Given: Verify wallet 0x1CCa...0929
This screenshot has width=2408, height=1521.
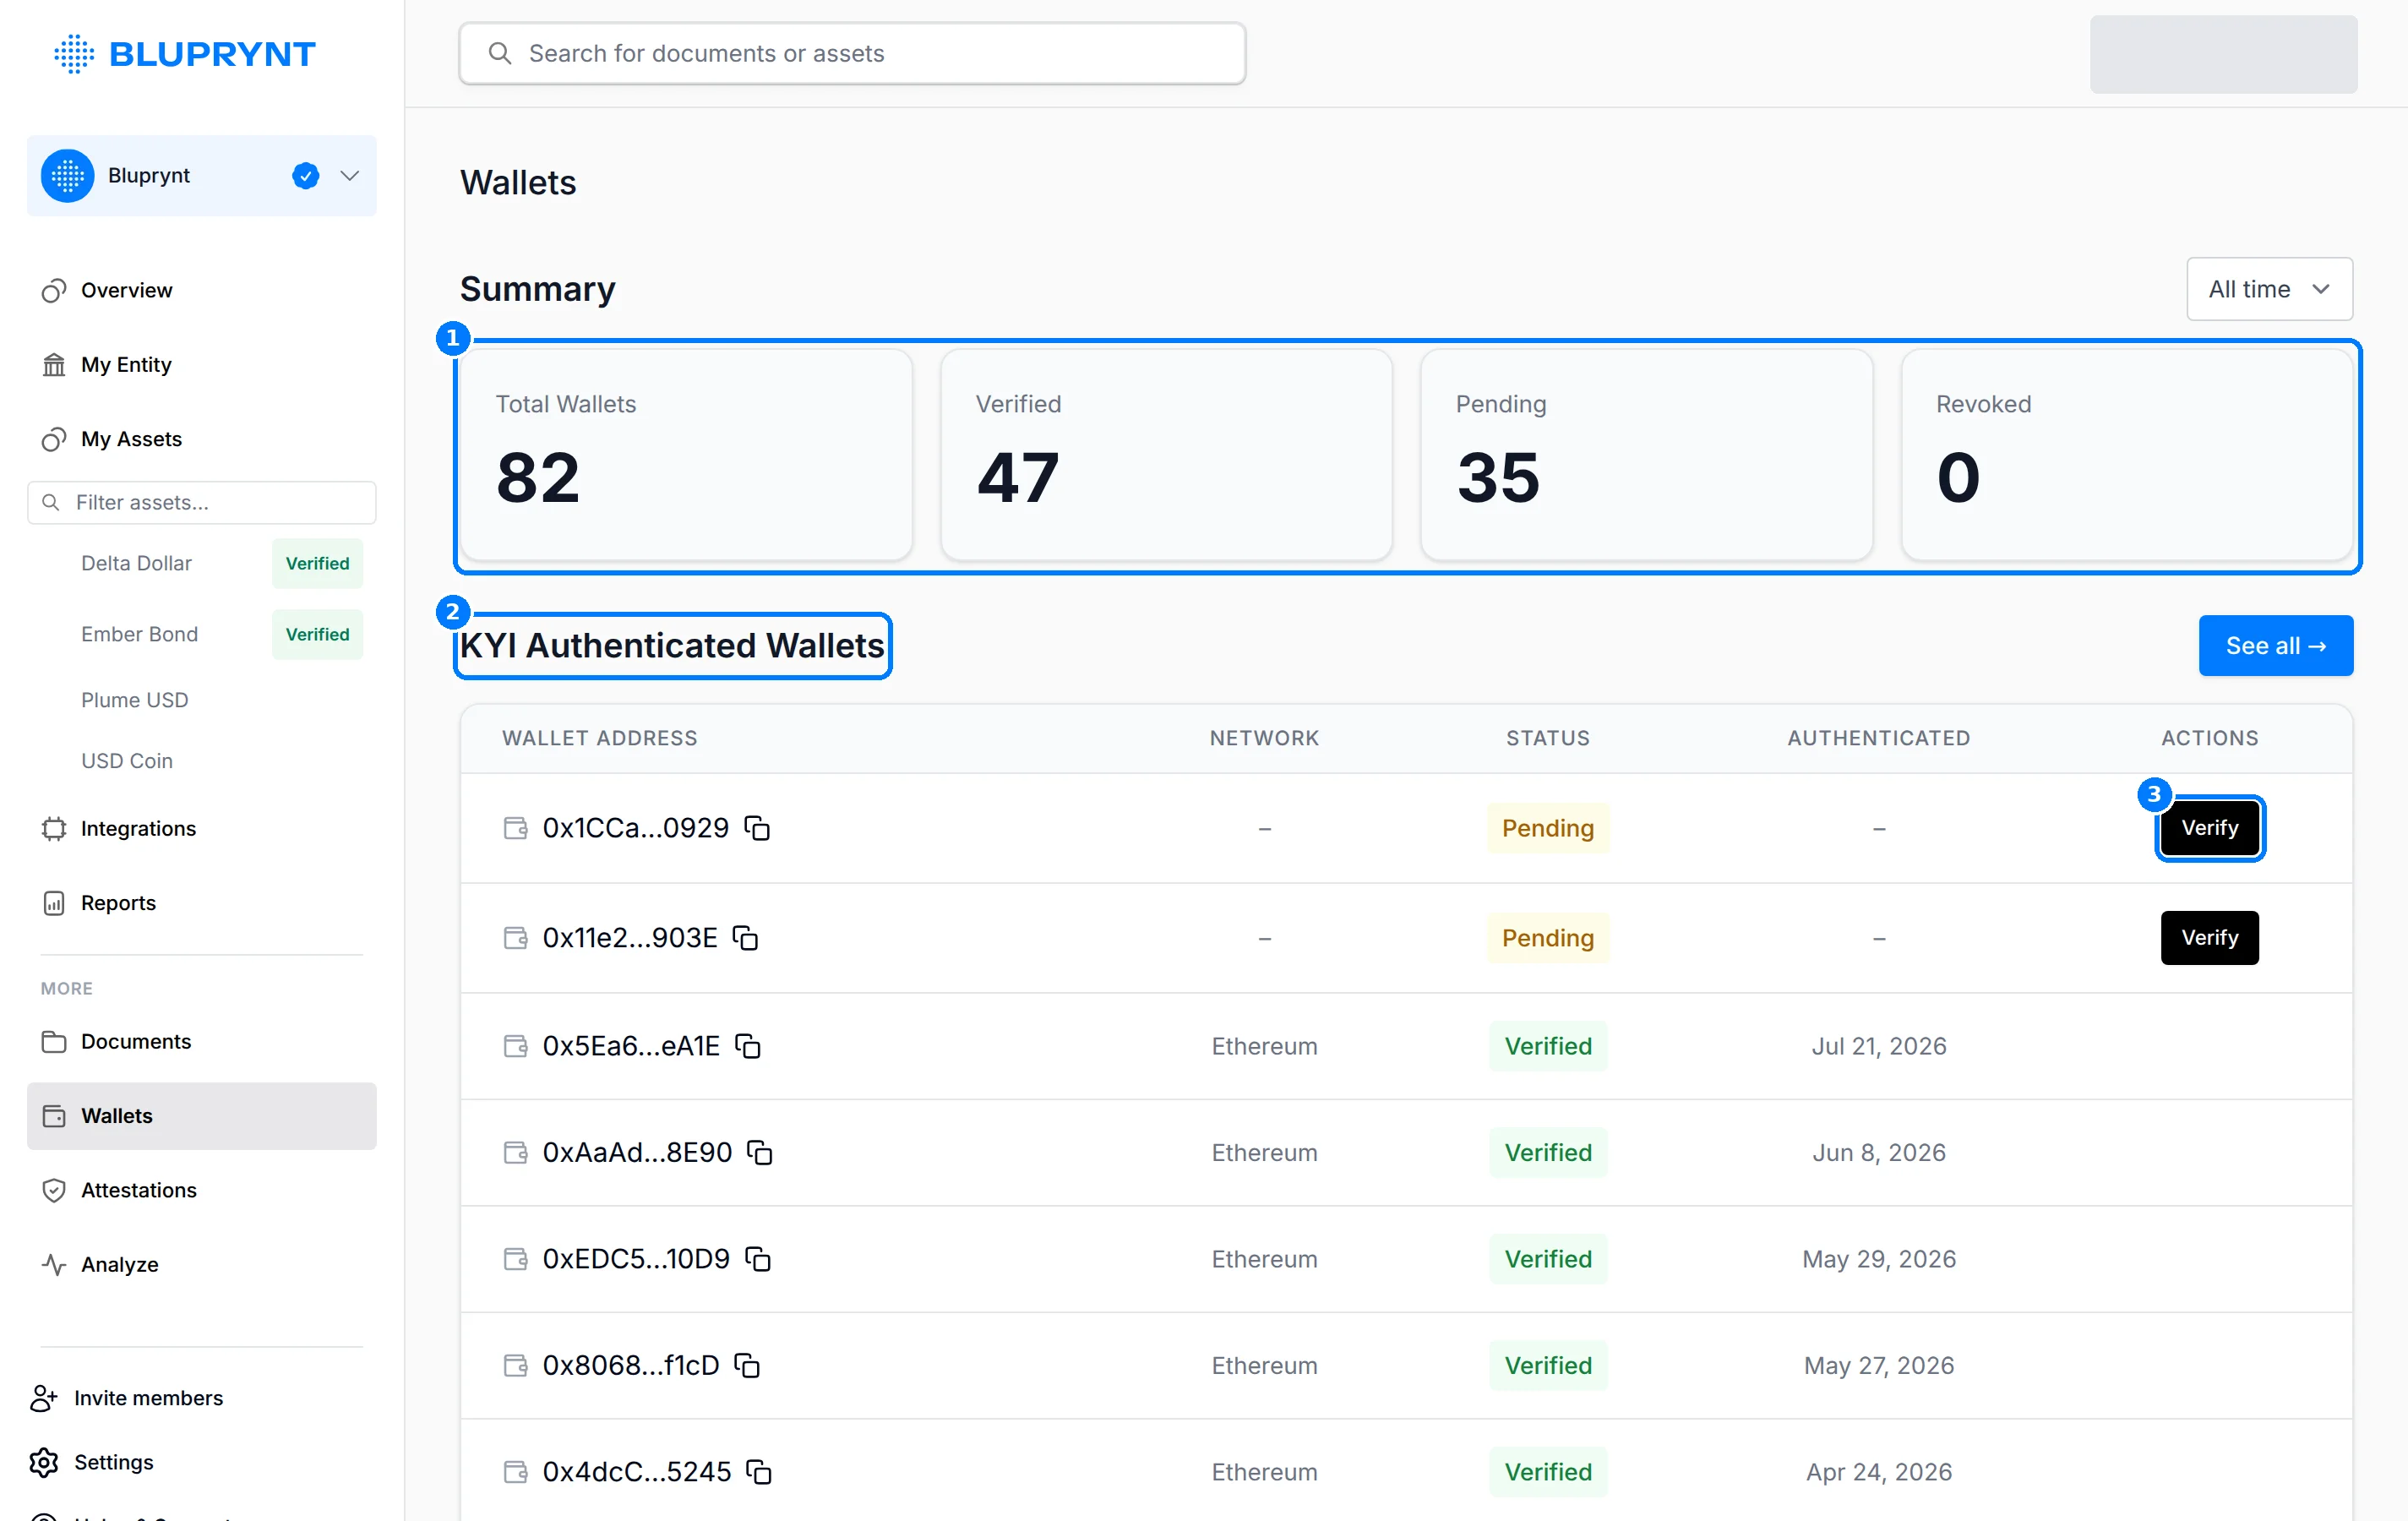Looking at the screenshot, I should pyautogui.click(x=2209, y=828).
